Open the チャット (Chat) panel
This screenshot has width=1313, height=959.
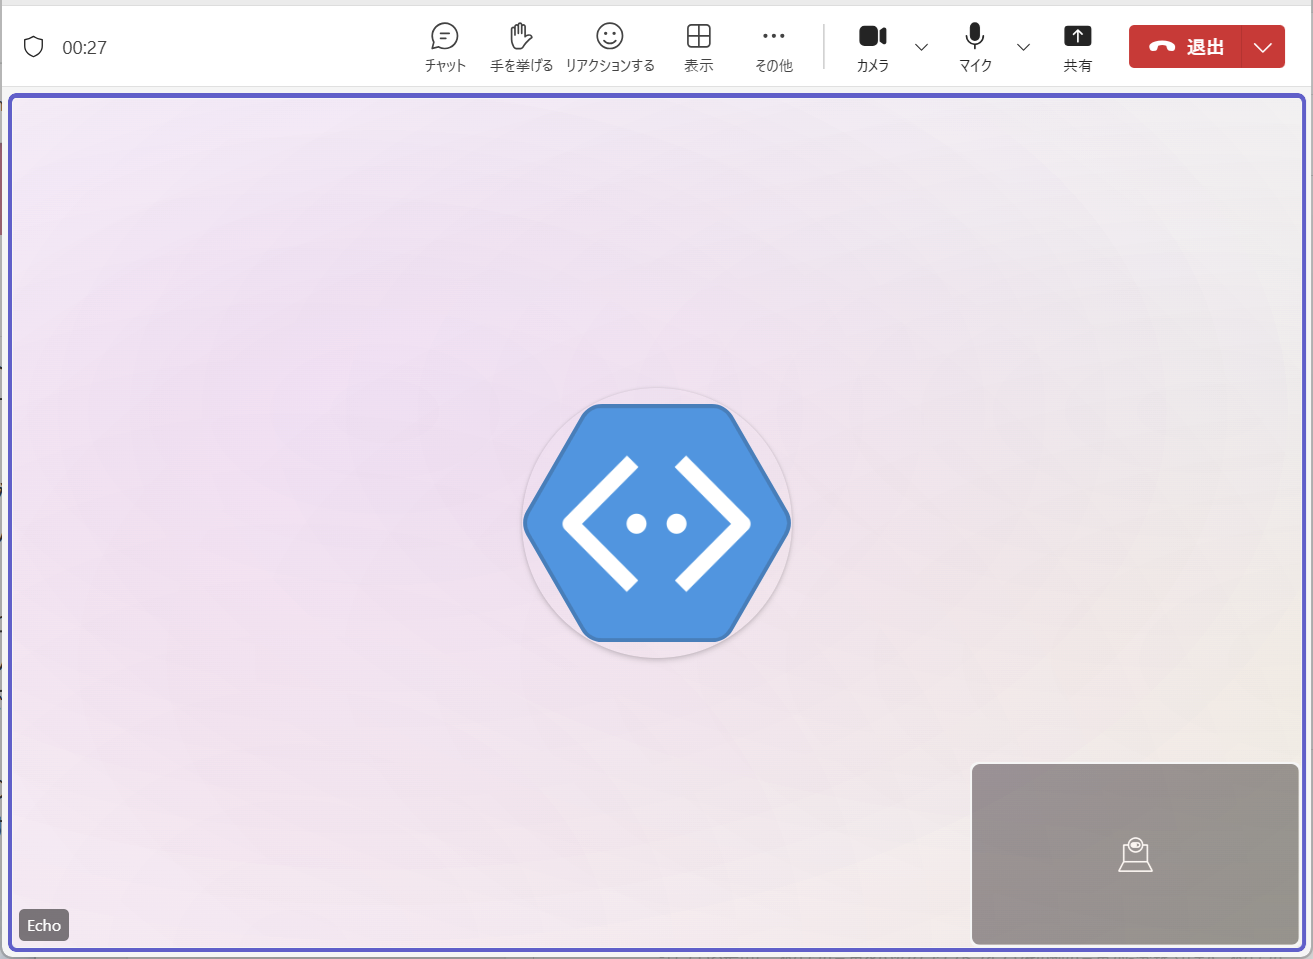445,47
